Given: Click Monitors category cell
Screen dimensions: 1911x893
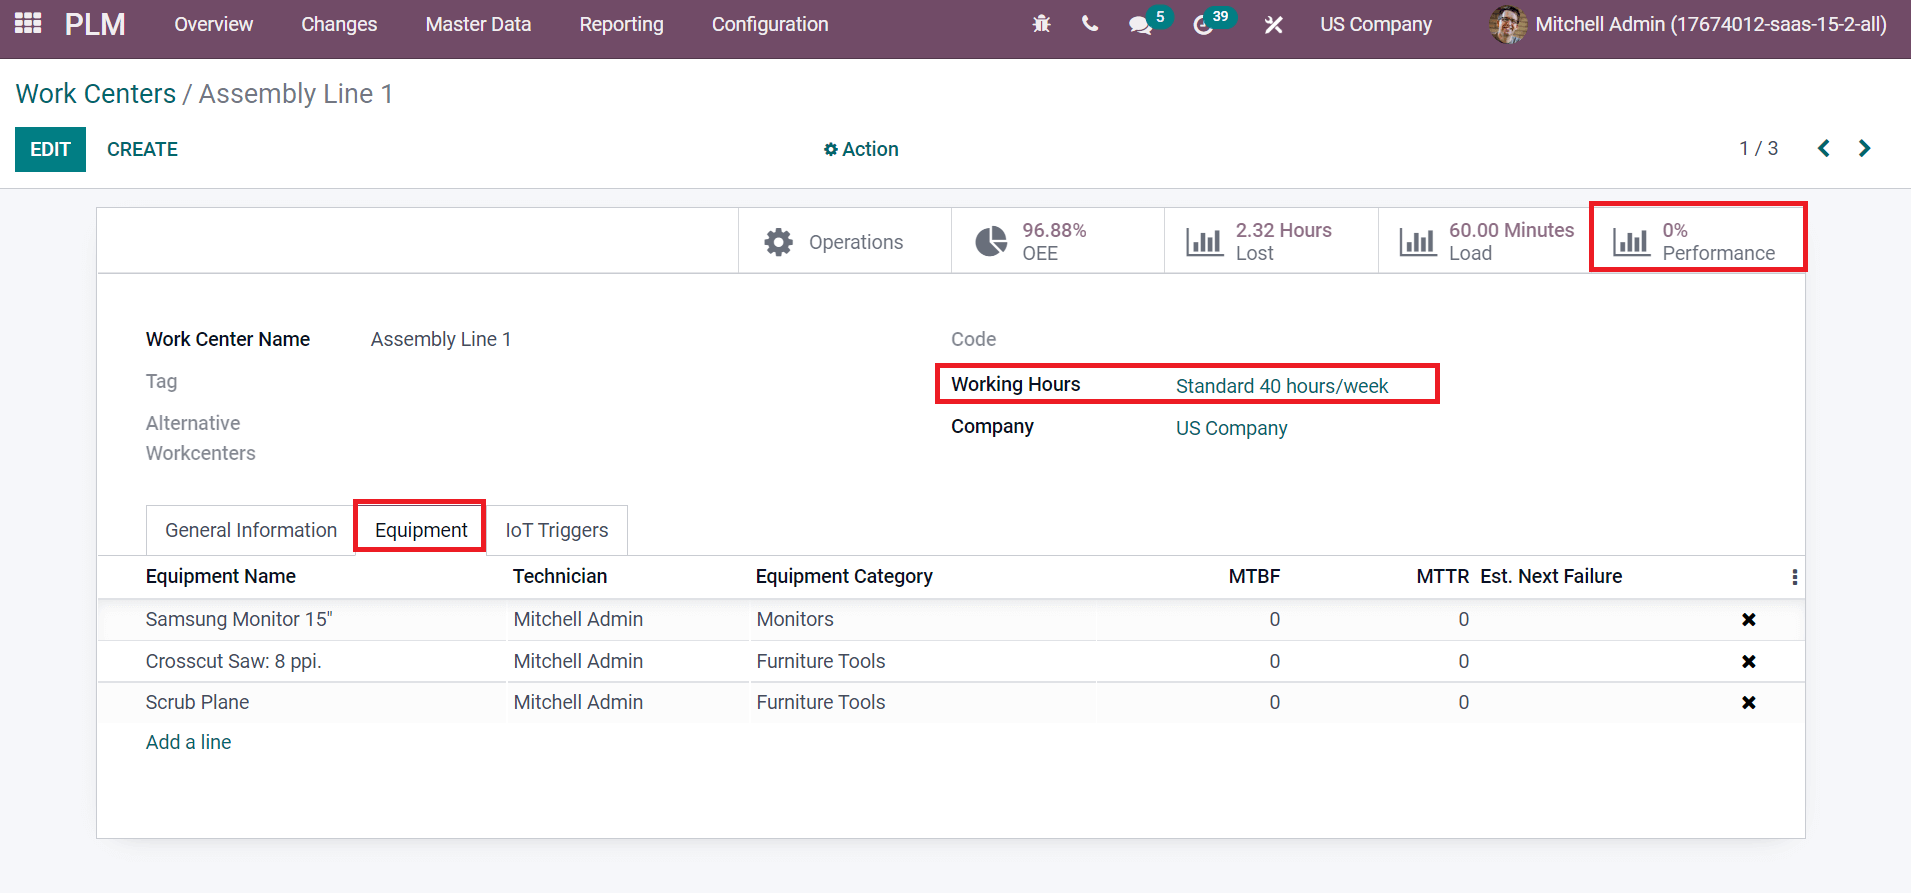Looking at the screenshot, I should [x=795, y=619].
